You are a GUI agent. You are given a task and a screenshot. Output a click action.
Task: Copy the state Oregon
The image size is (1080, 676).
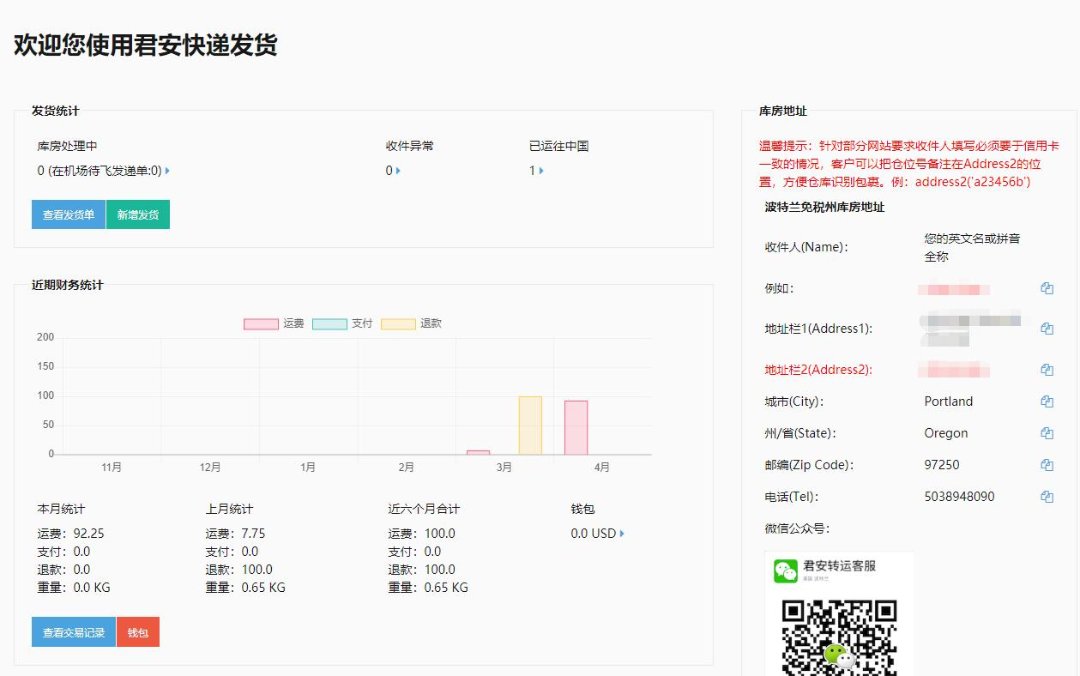[1046, 434]
